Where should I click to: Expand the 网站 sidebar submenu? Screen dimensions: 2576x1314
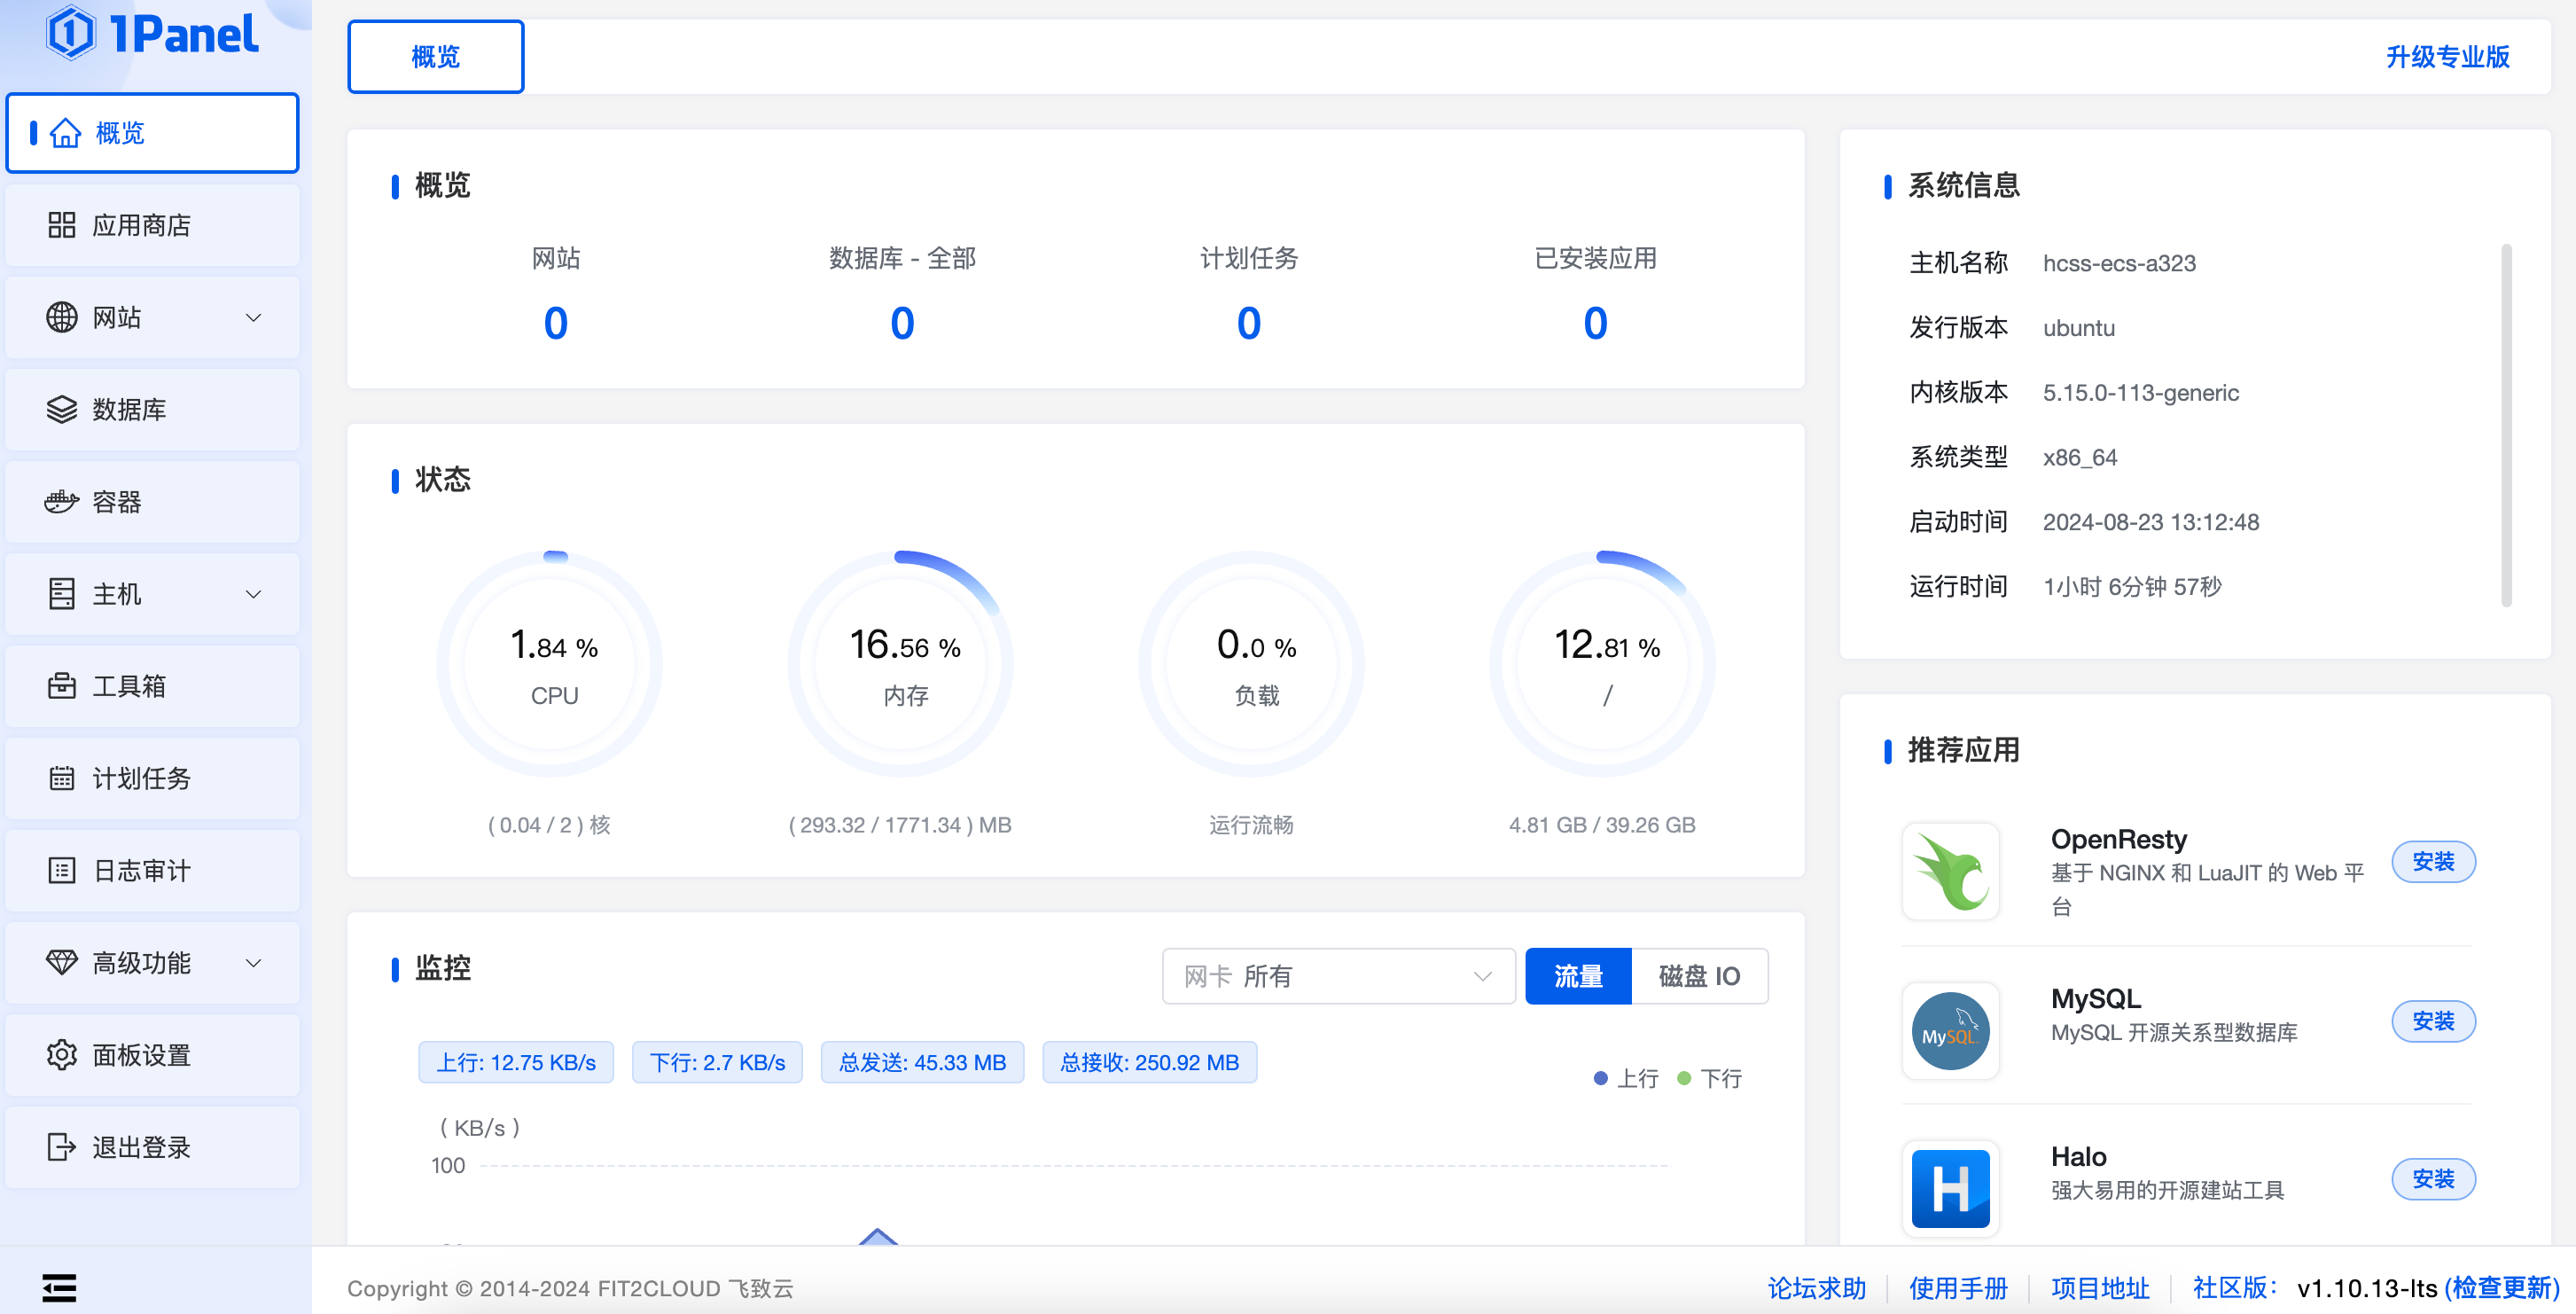[253, 318]
